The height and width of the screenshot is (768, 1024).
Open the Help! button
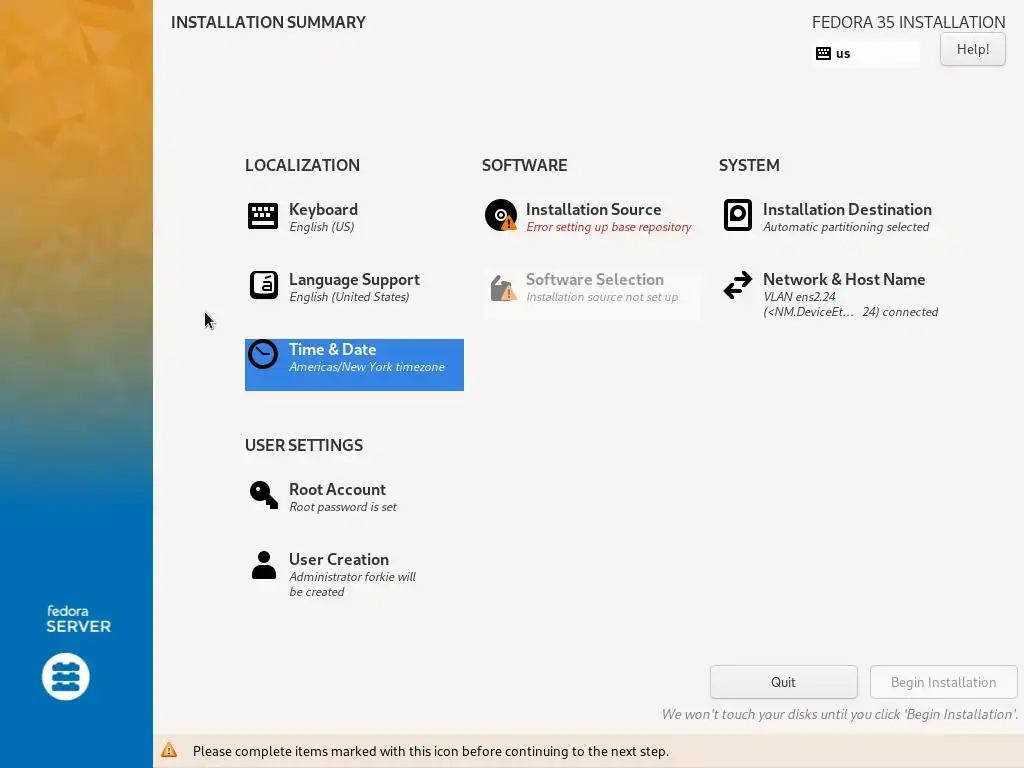tap(972, 49)
